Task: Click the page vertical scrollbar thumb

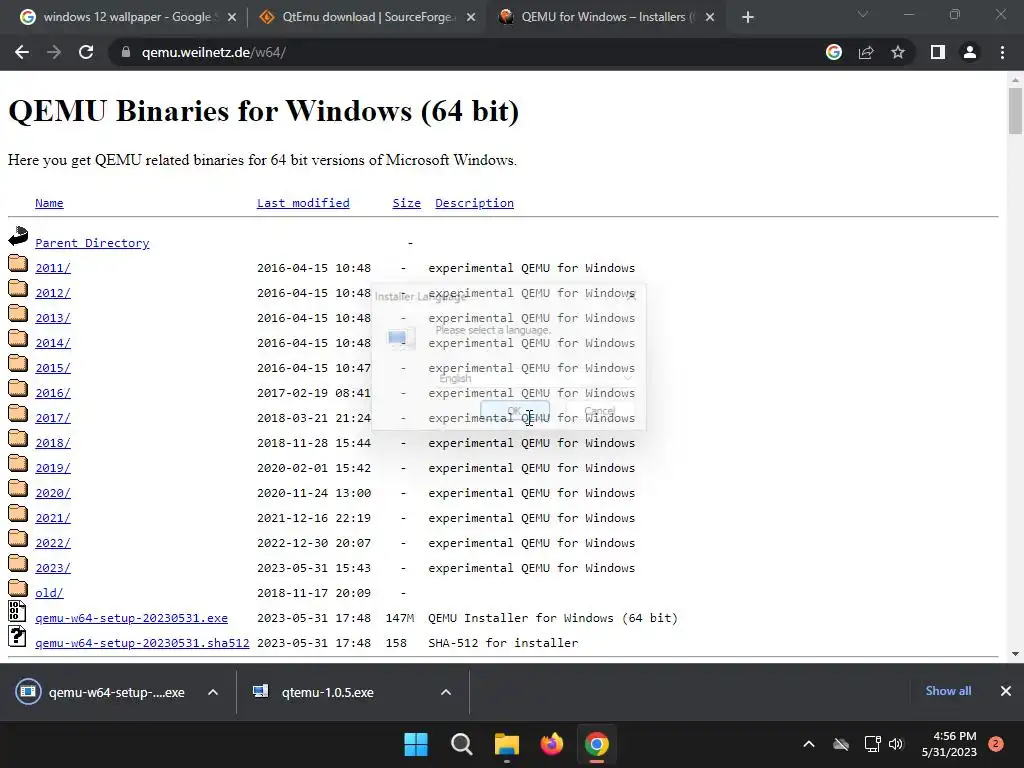Action: pos(1015,110)
